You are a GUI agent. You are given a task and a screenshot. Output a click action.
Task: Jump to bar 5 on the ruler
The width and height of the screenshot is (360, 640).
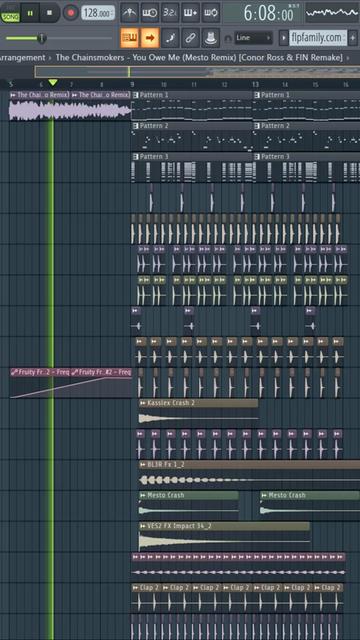[x=11, y=84]
